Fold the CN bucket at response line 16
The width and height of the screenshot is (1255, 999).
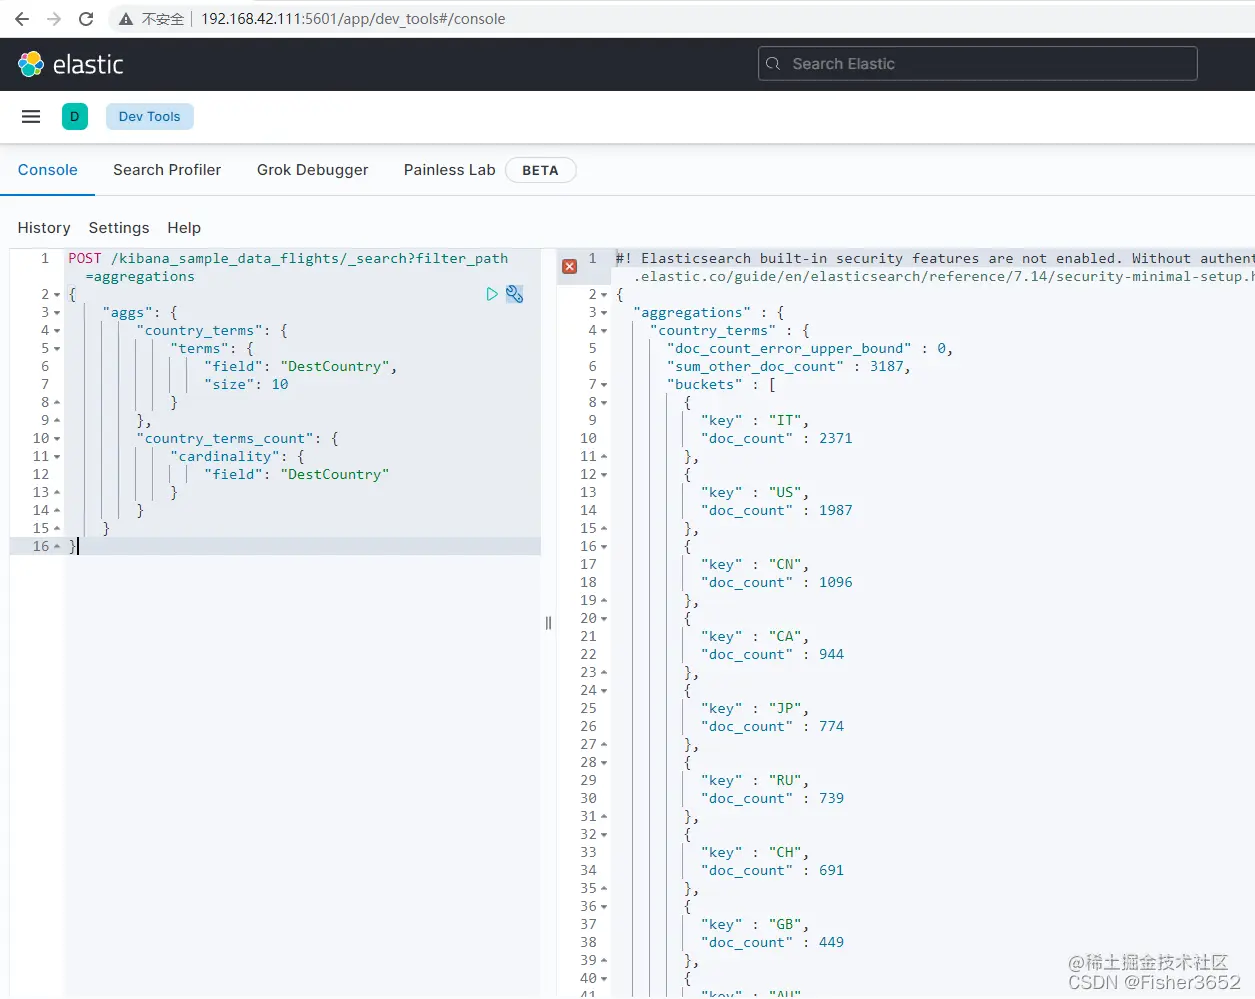[604, 547]
